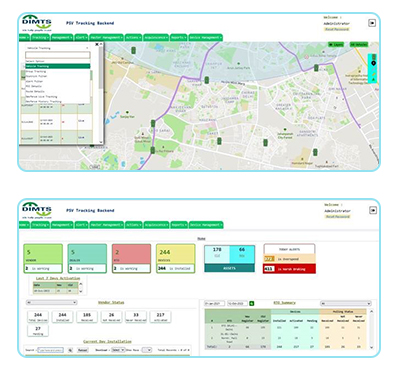
Task: Open the Reports menu in top navigation
Action: pos(179,37)
